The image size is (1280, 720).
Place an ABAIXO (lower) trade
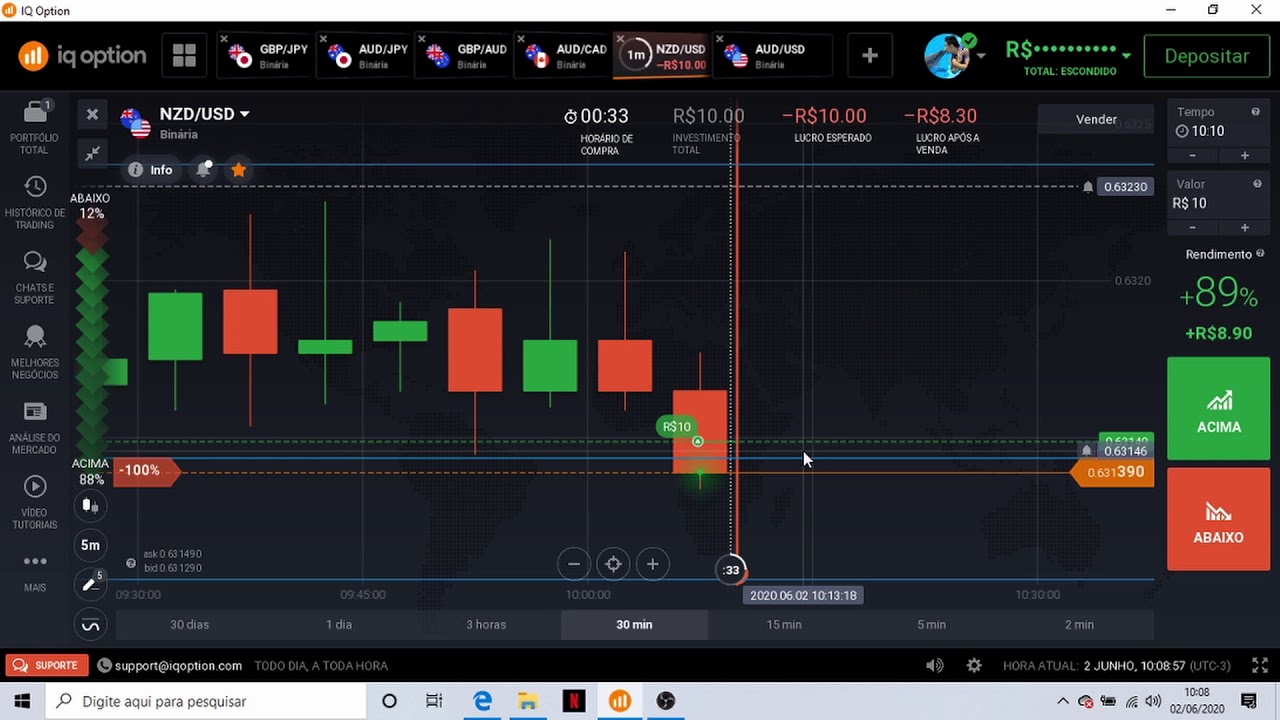(1218, 519)
